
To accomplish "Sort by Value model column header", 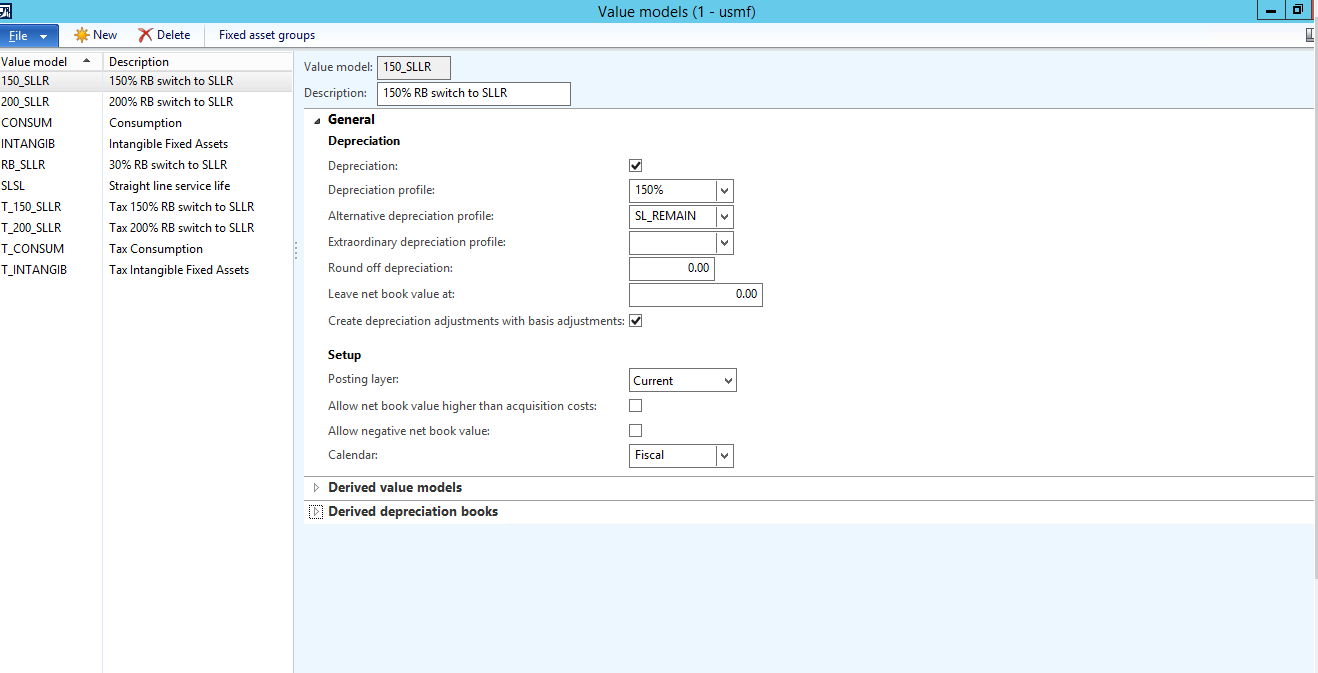I will click(x=51, y=62).
